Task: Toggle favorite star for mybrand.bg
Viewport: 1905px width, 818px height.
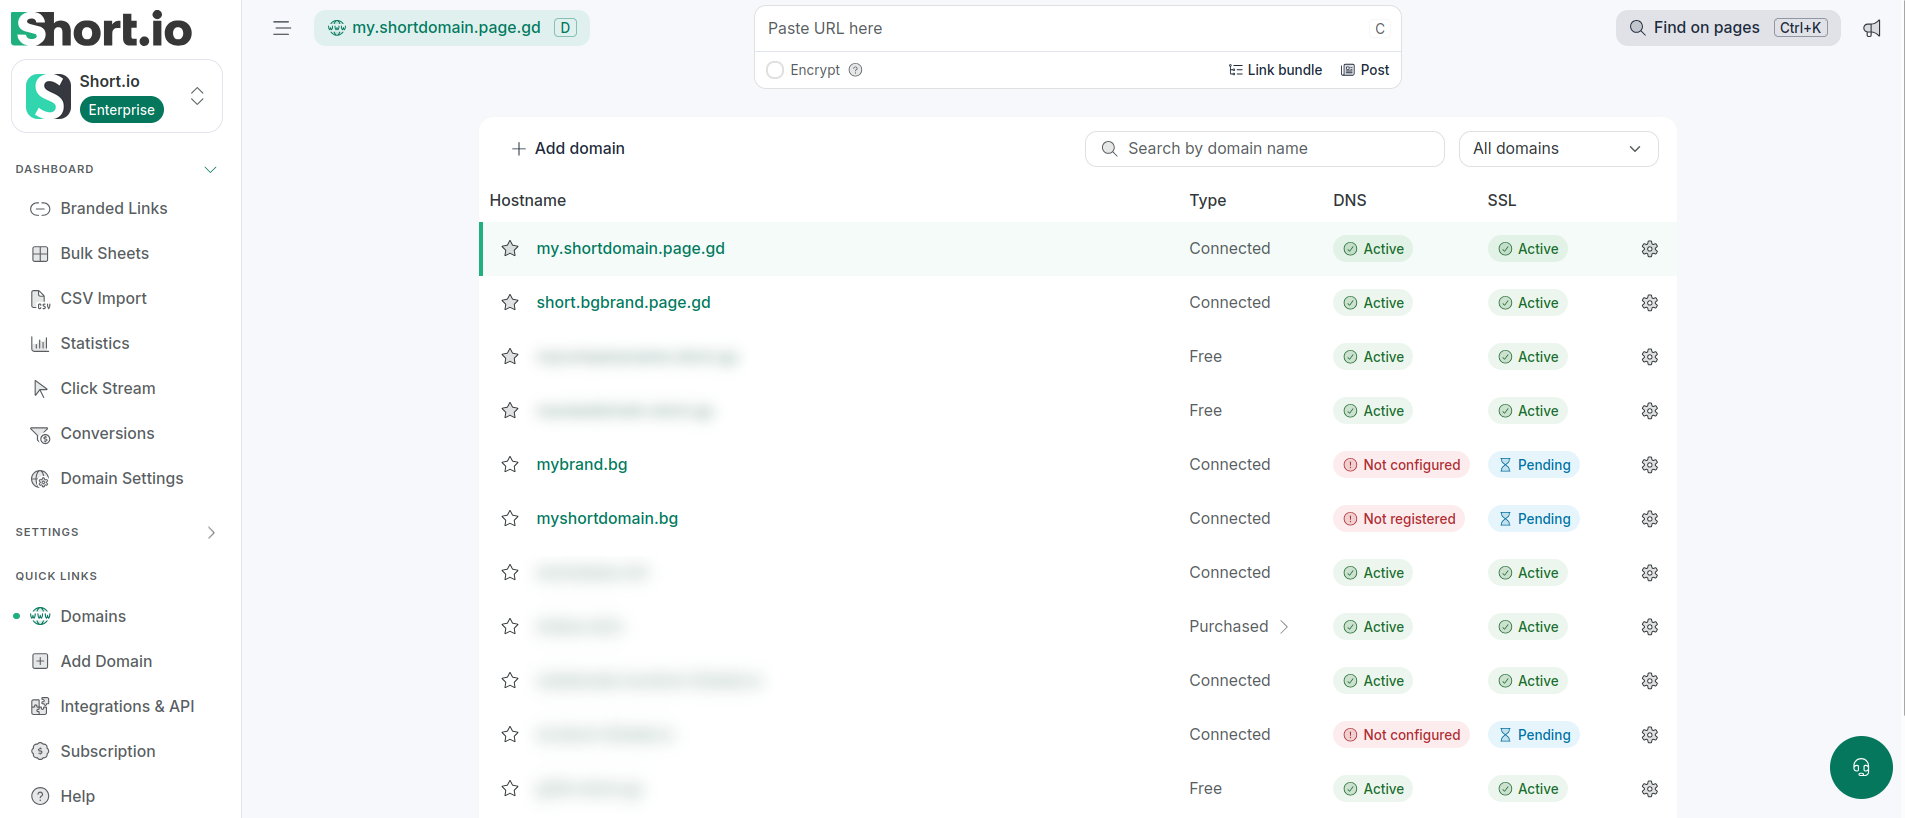Action: (x=510, y=465)
